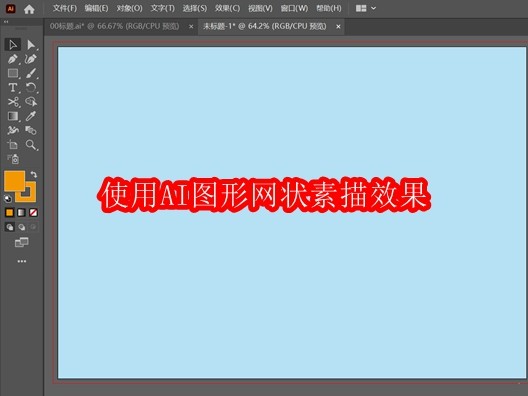Set fill to None
The width and height of the screenshot is (528, 396).
pyautogui.click(x=33, y=212)
